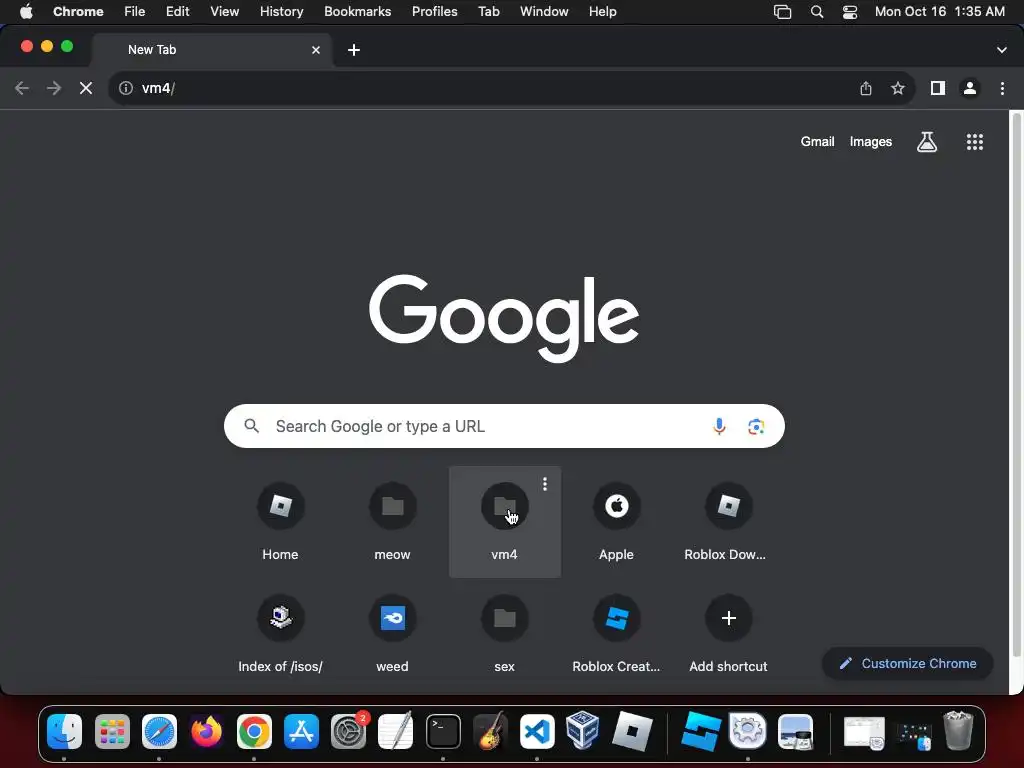Open the File menu
1024x768 pixels.
pos(135,11)
